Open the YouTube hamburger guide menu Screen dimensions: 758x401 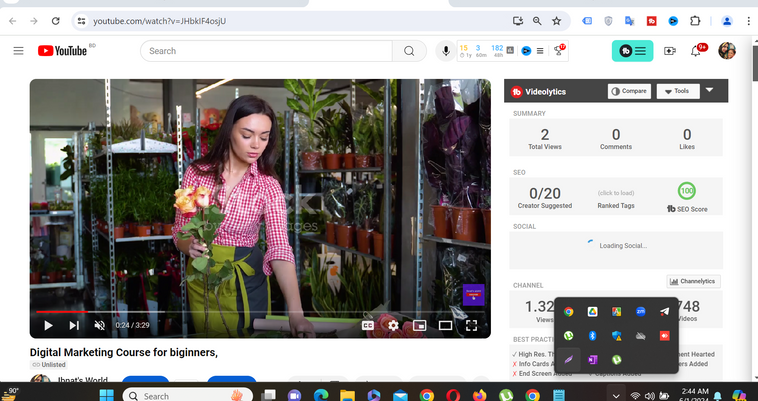[x=18, y=51]
